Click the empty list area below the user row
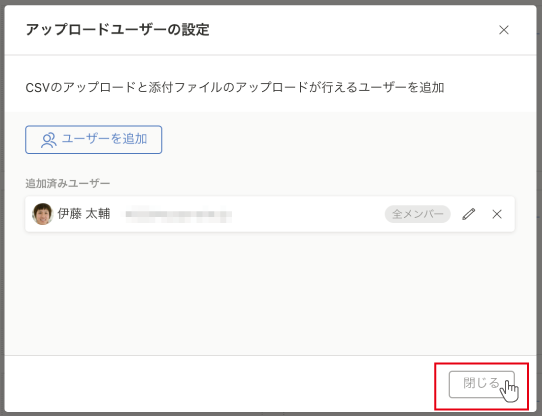This screenshot has width=542, height=416. click(270, 294)
